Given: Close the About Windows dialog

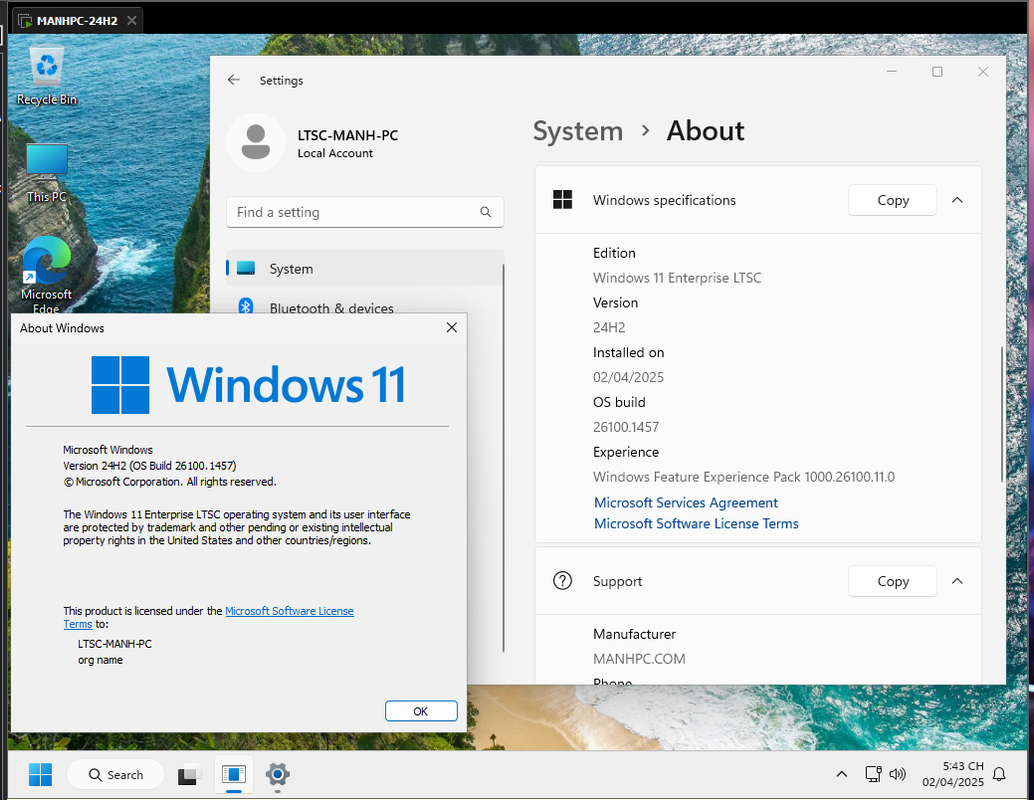Looking at the screenshot, I should click(452, 327).
